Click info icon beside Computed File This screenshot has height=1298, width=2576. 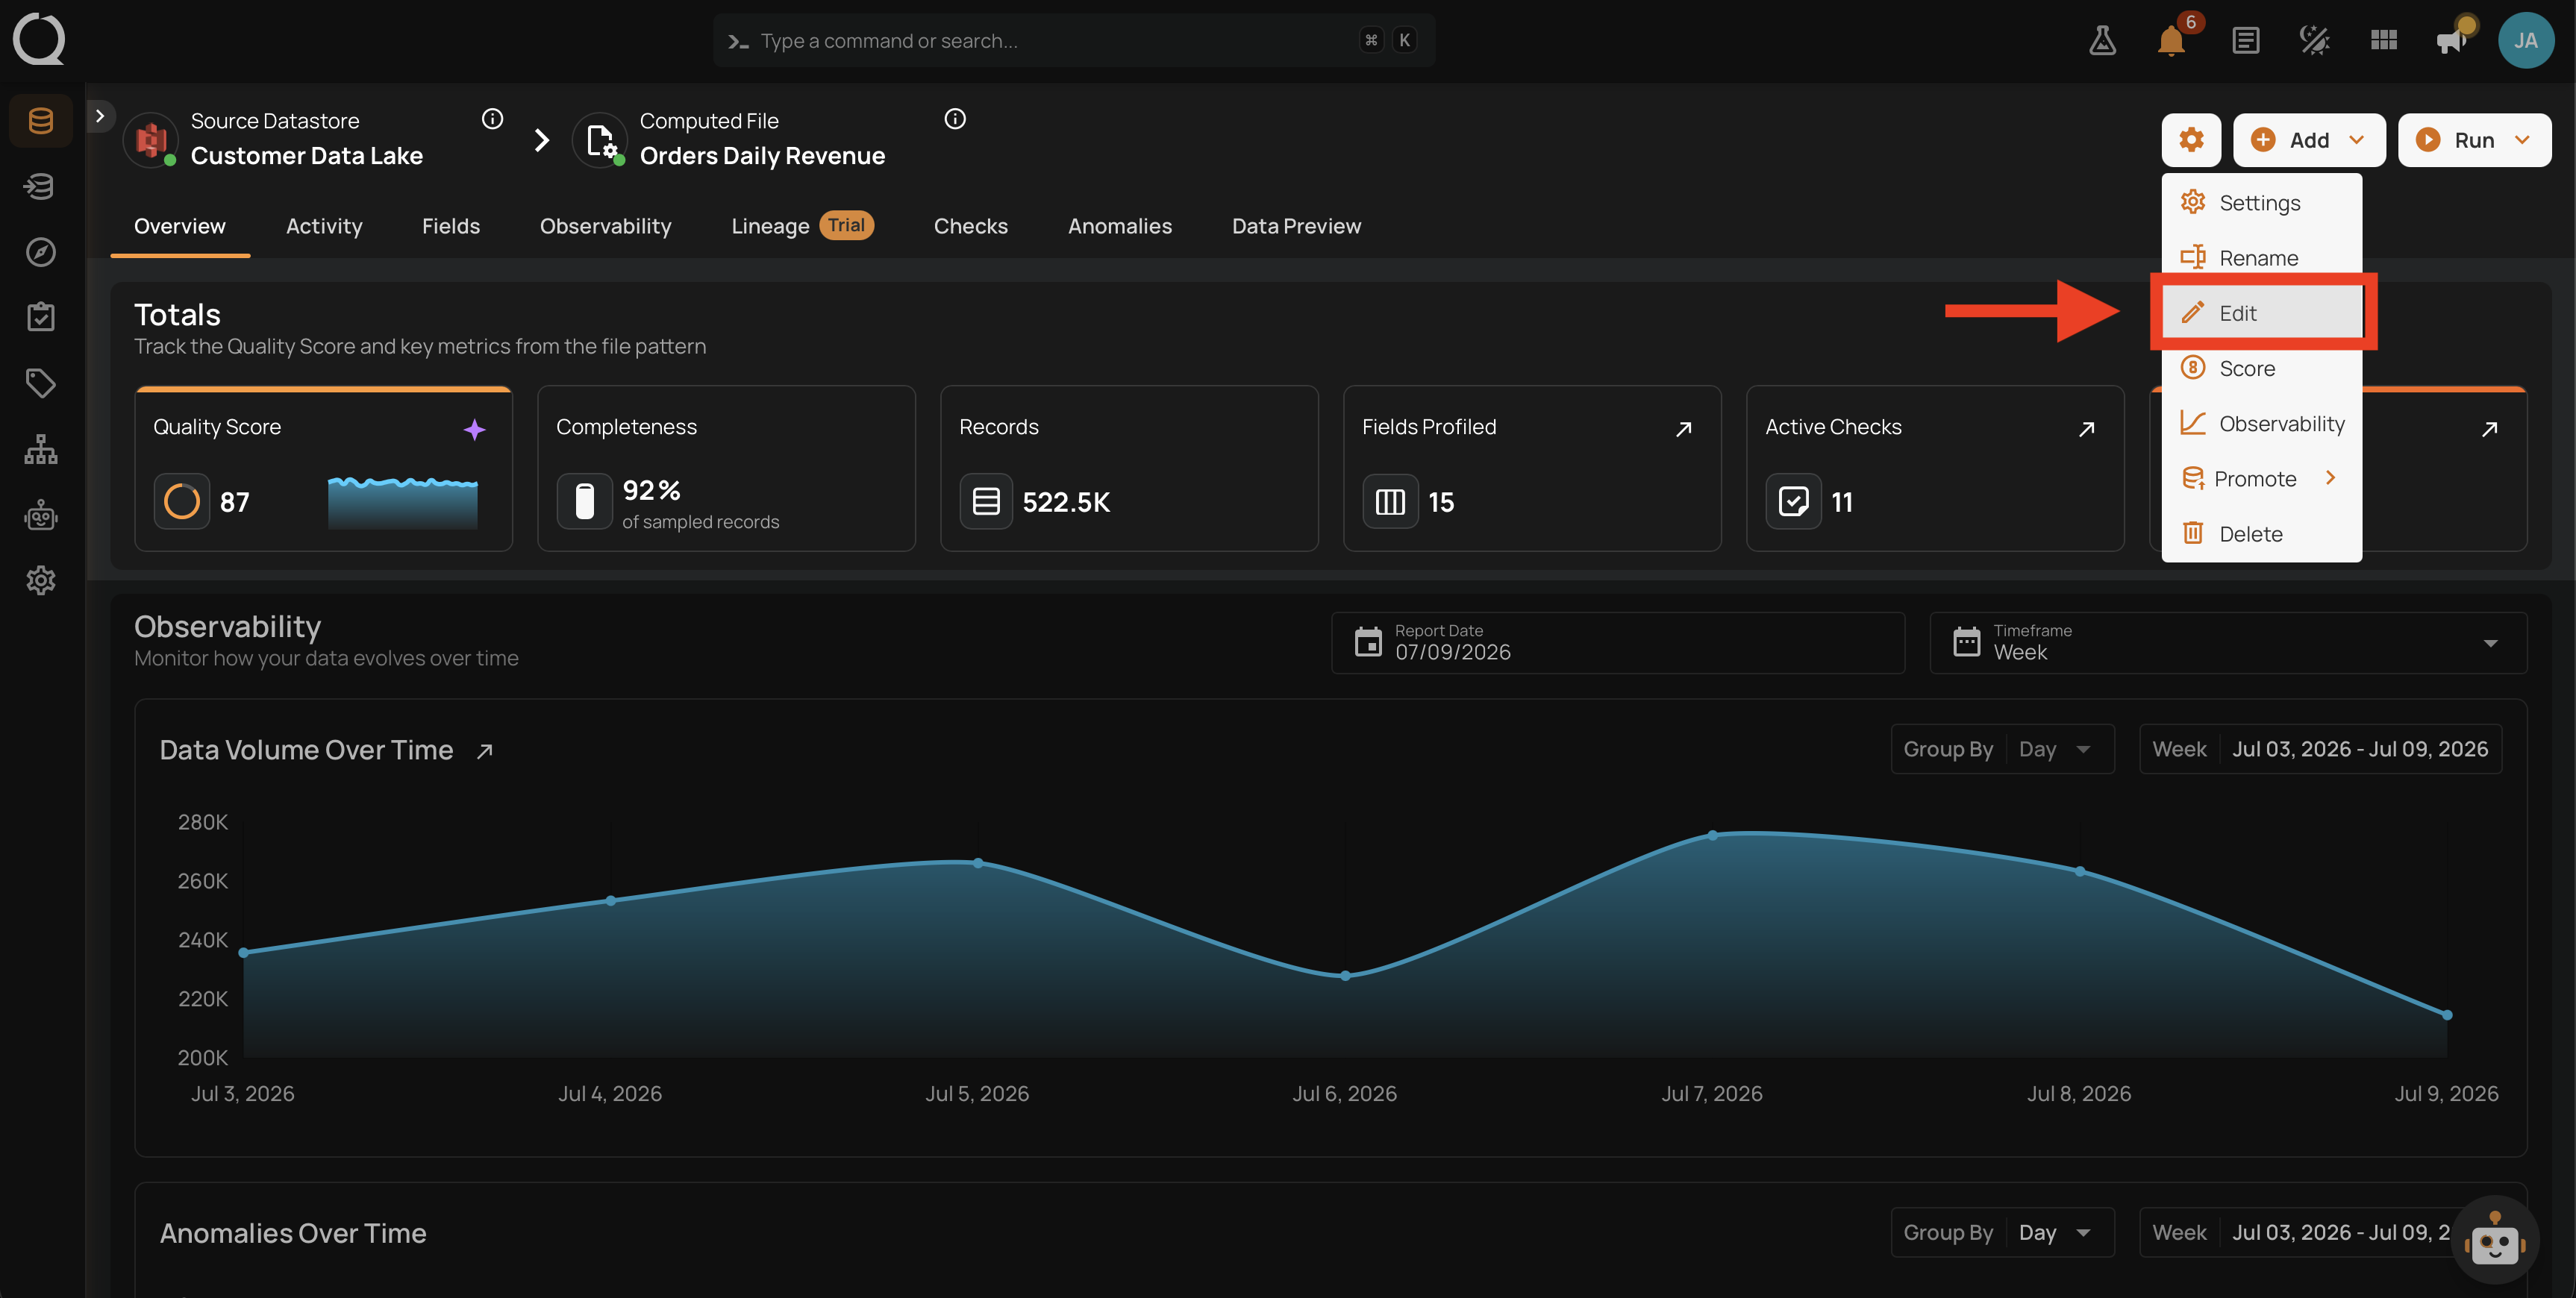click(955, 119)
